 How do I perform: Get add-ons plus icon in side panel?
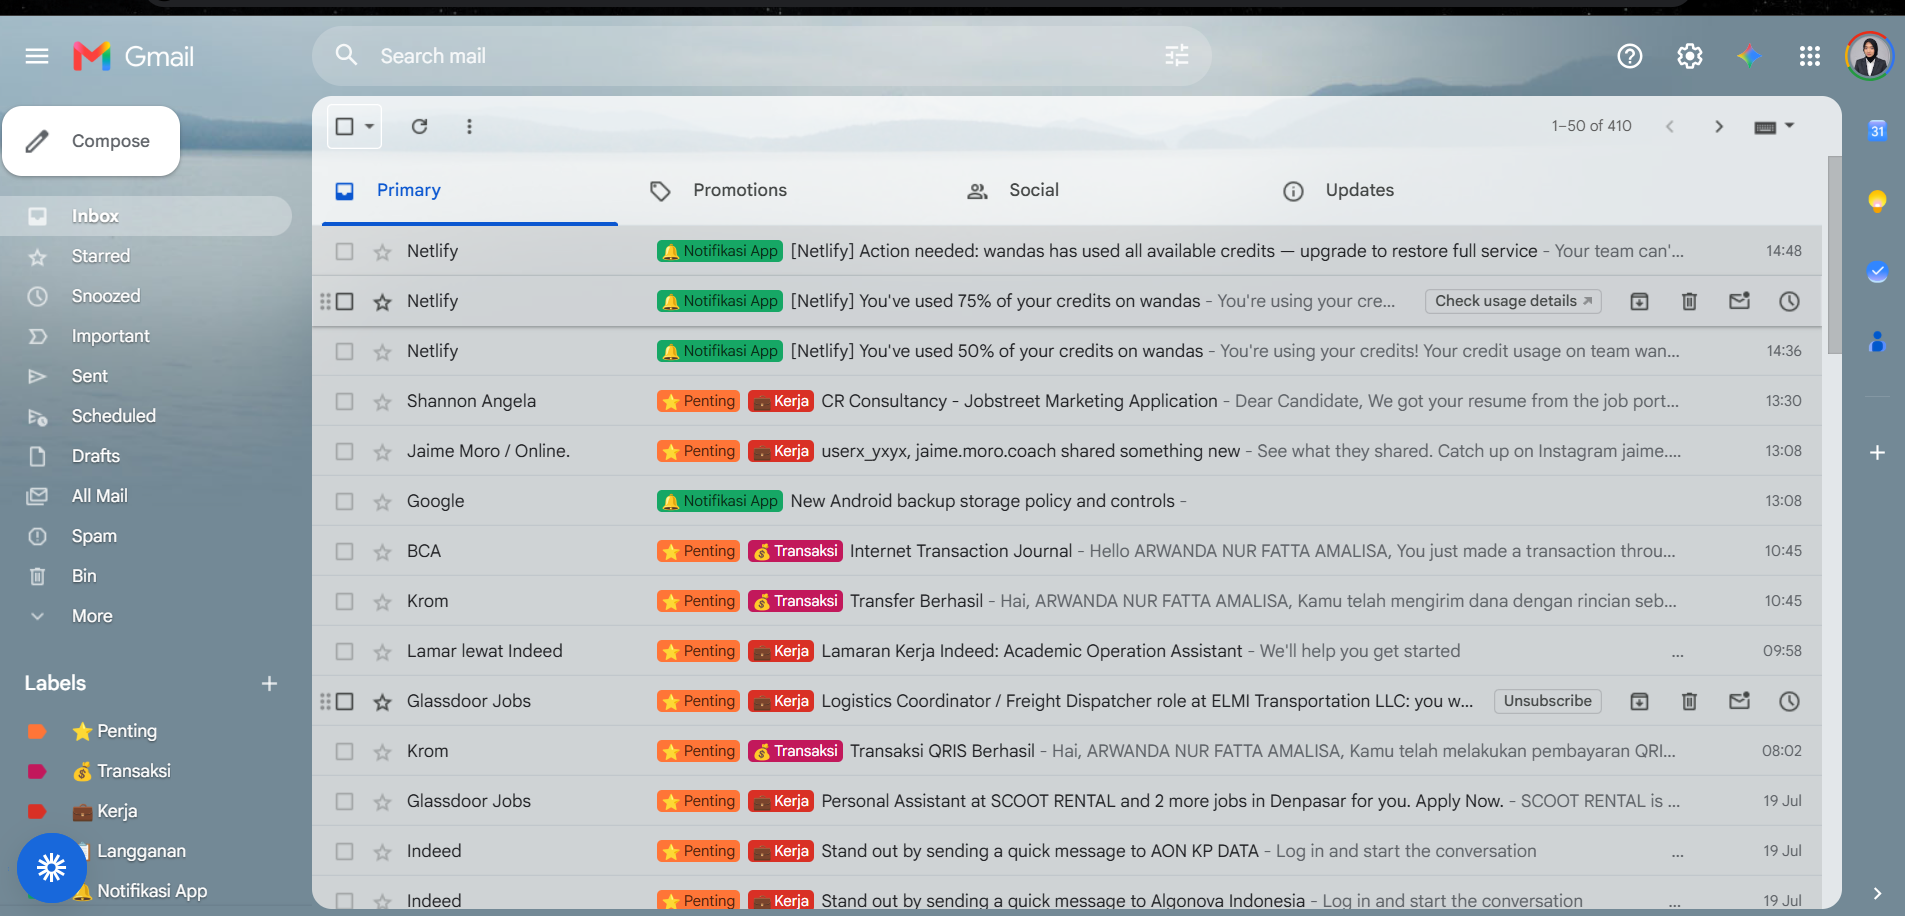(1877, 453)
